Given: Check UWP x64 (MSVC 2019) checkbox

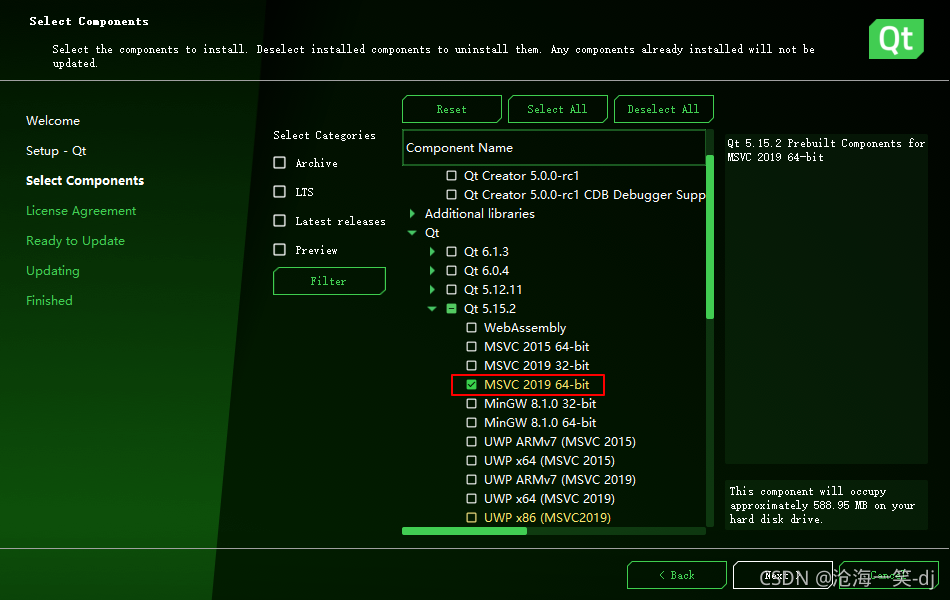Looking at the screenshot, I should tap(471, 498).
